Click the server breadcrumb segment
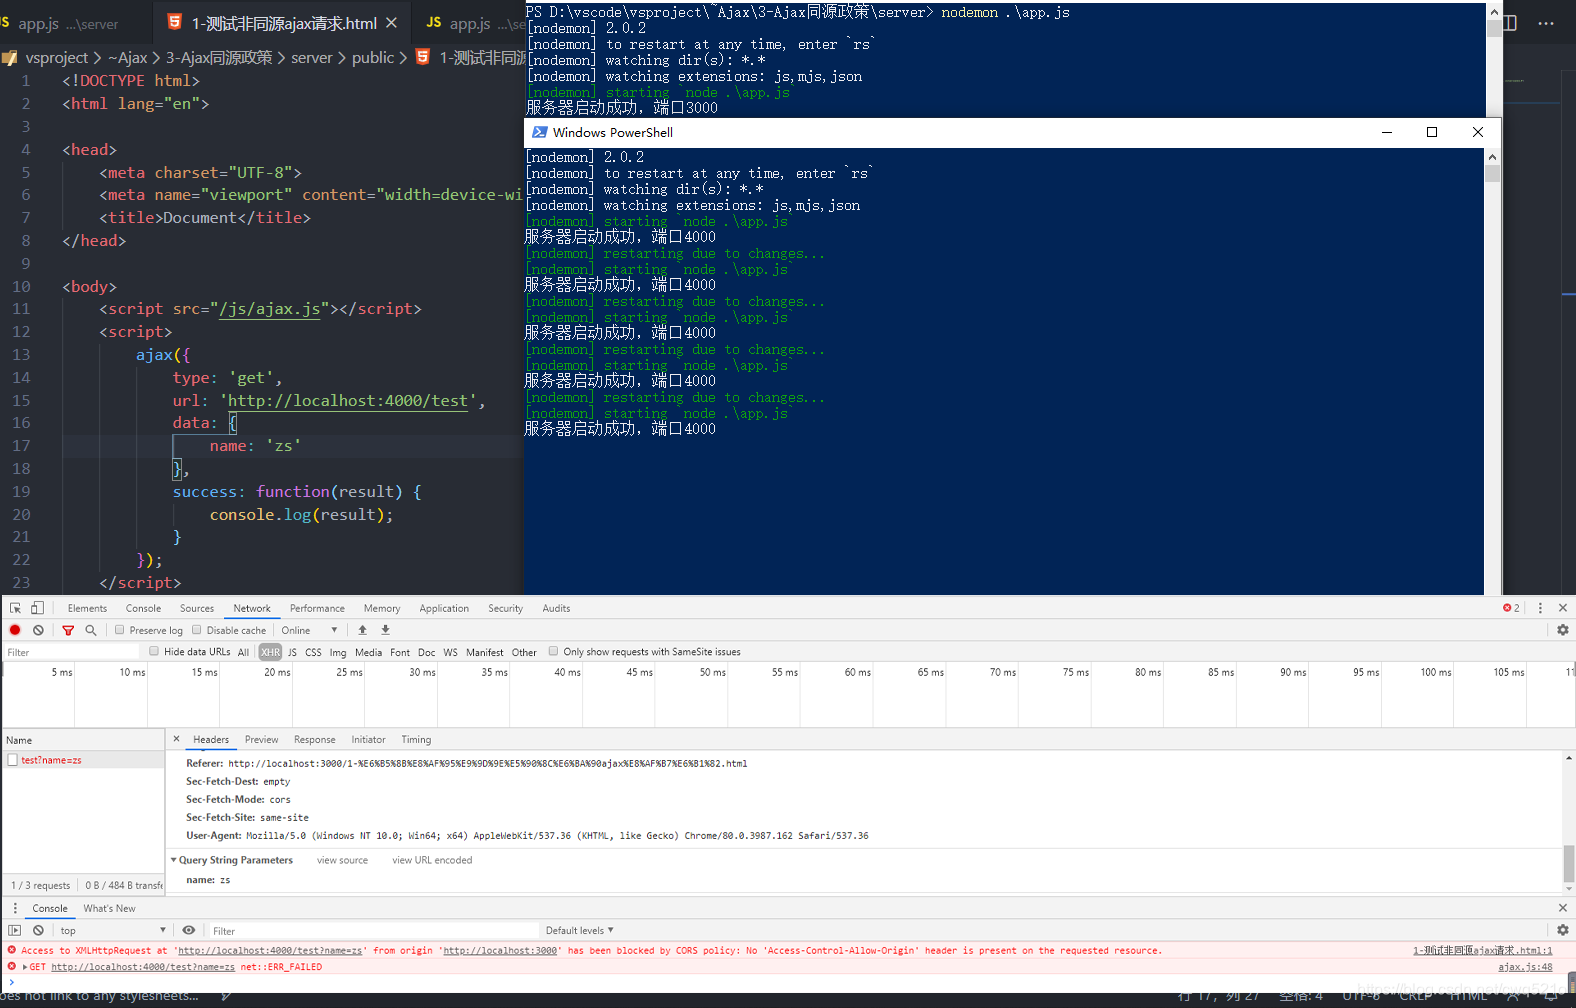This screenshot has height=1008, width=1576. pos(311,58)
